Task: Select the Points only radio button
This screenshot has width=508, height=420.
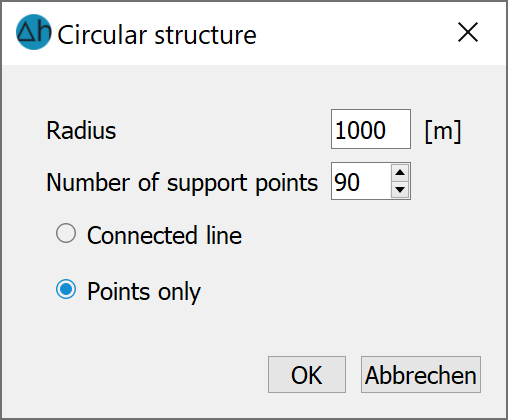Action: click(66, 289)
